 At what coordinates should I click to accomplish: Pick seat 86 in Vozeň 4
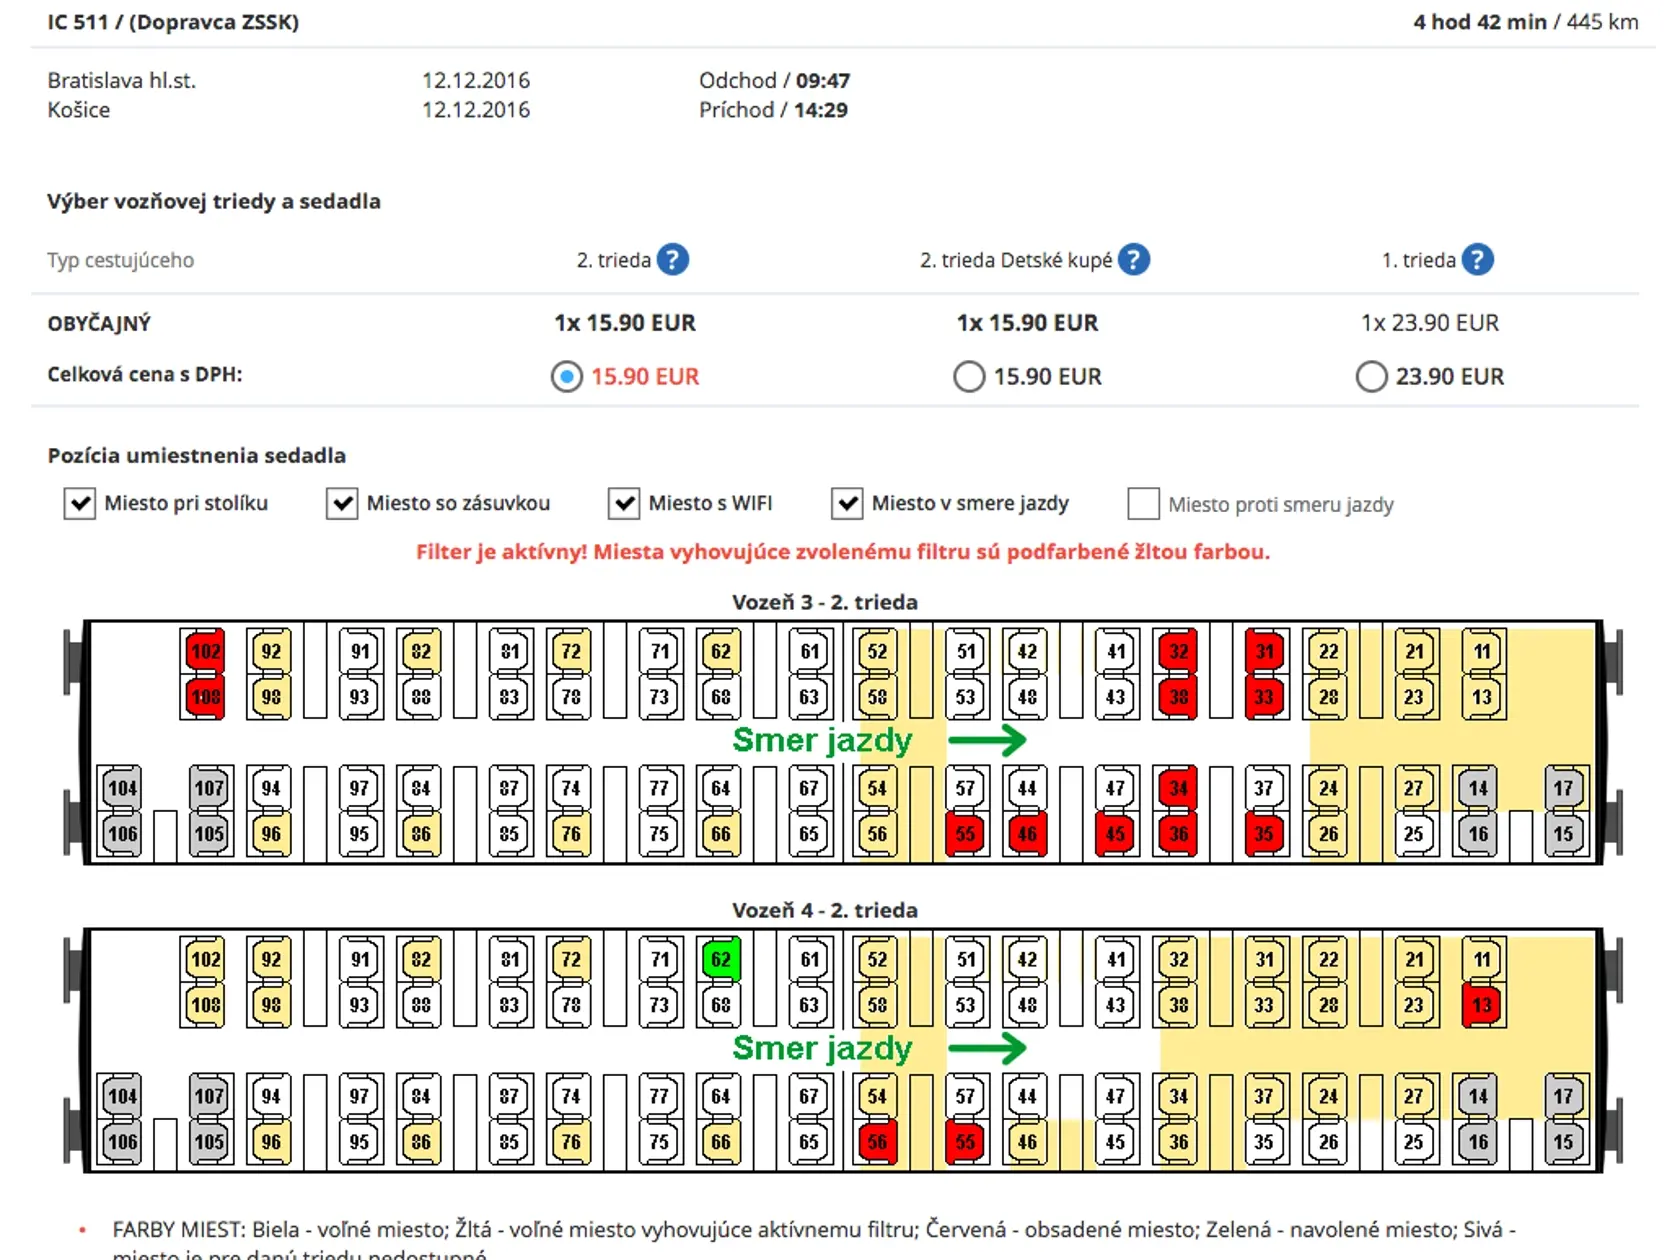tap(420, 1141)
